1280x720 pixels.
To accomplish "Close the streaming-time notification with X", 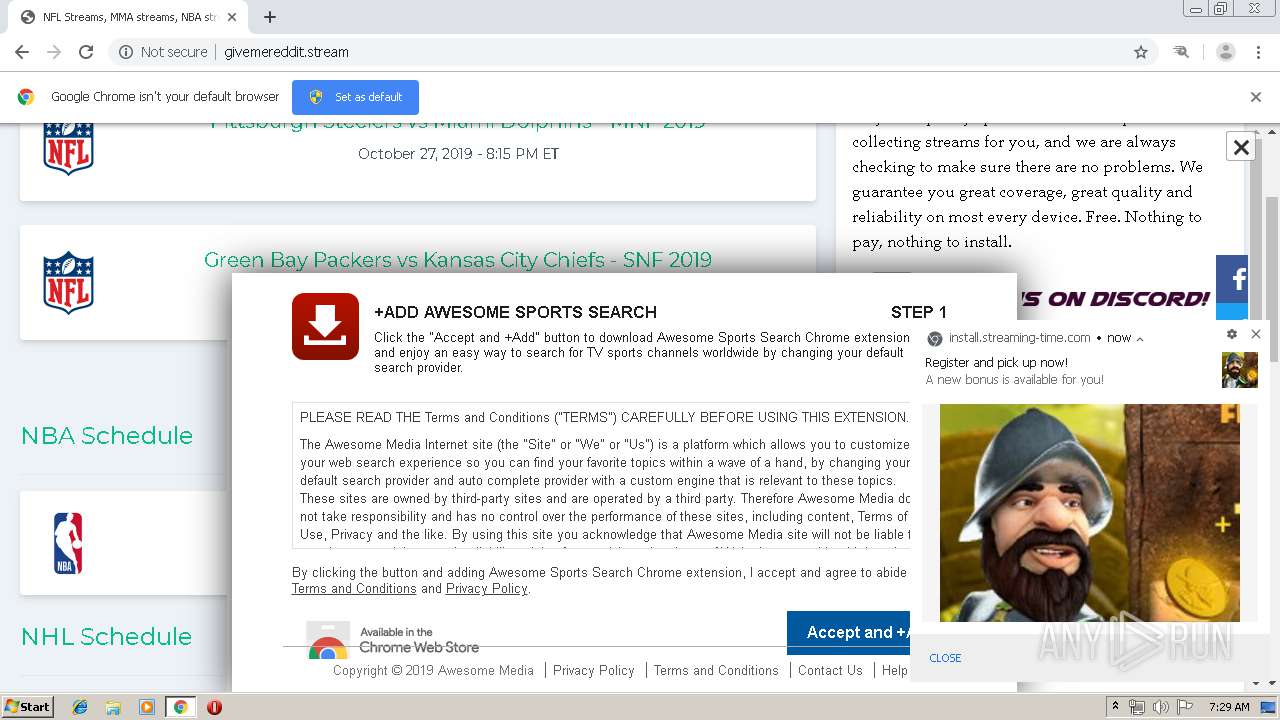I will (x=1256, y=335).
